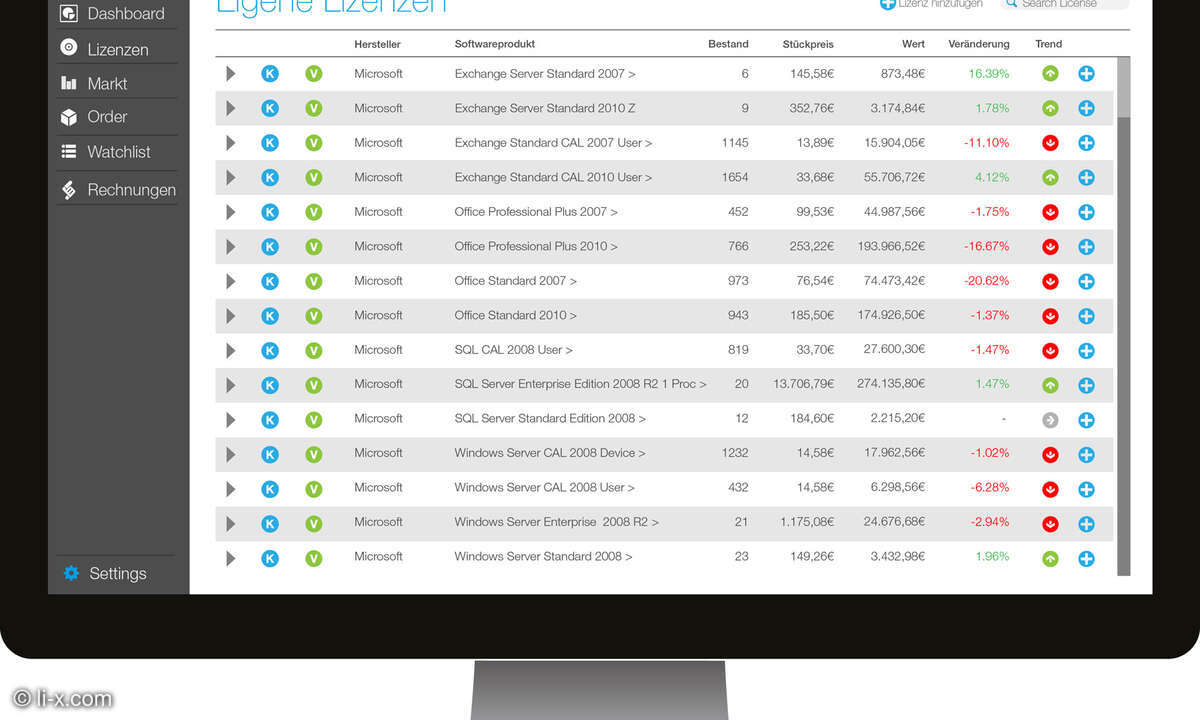Expand the Office Professional Plus 2010 row
Screen dimensions: 1200x720
[x=231, y=247]
